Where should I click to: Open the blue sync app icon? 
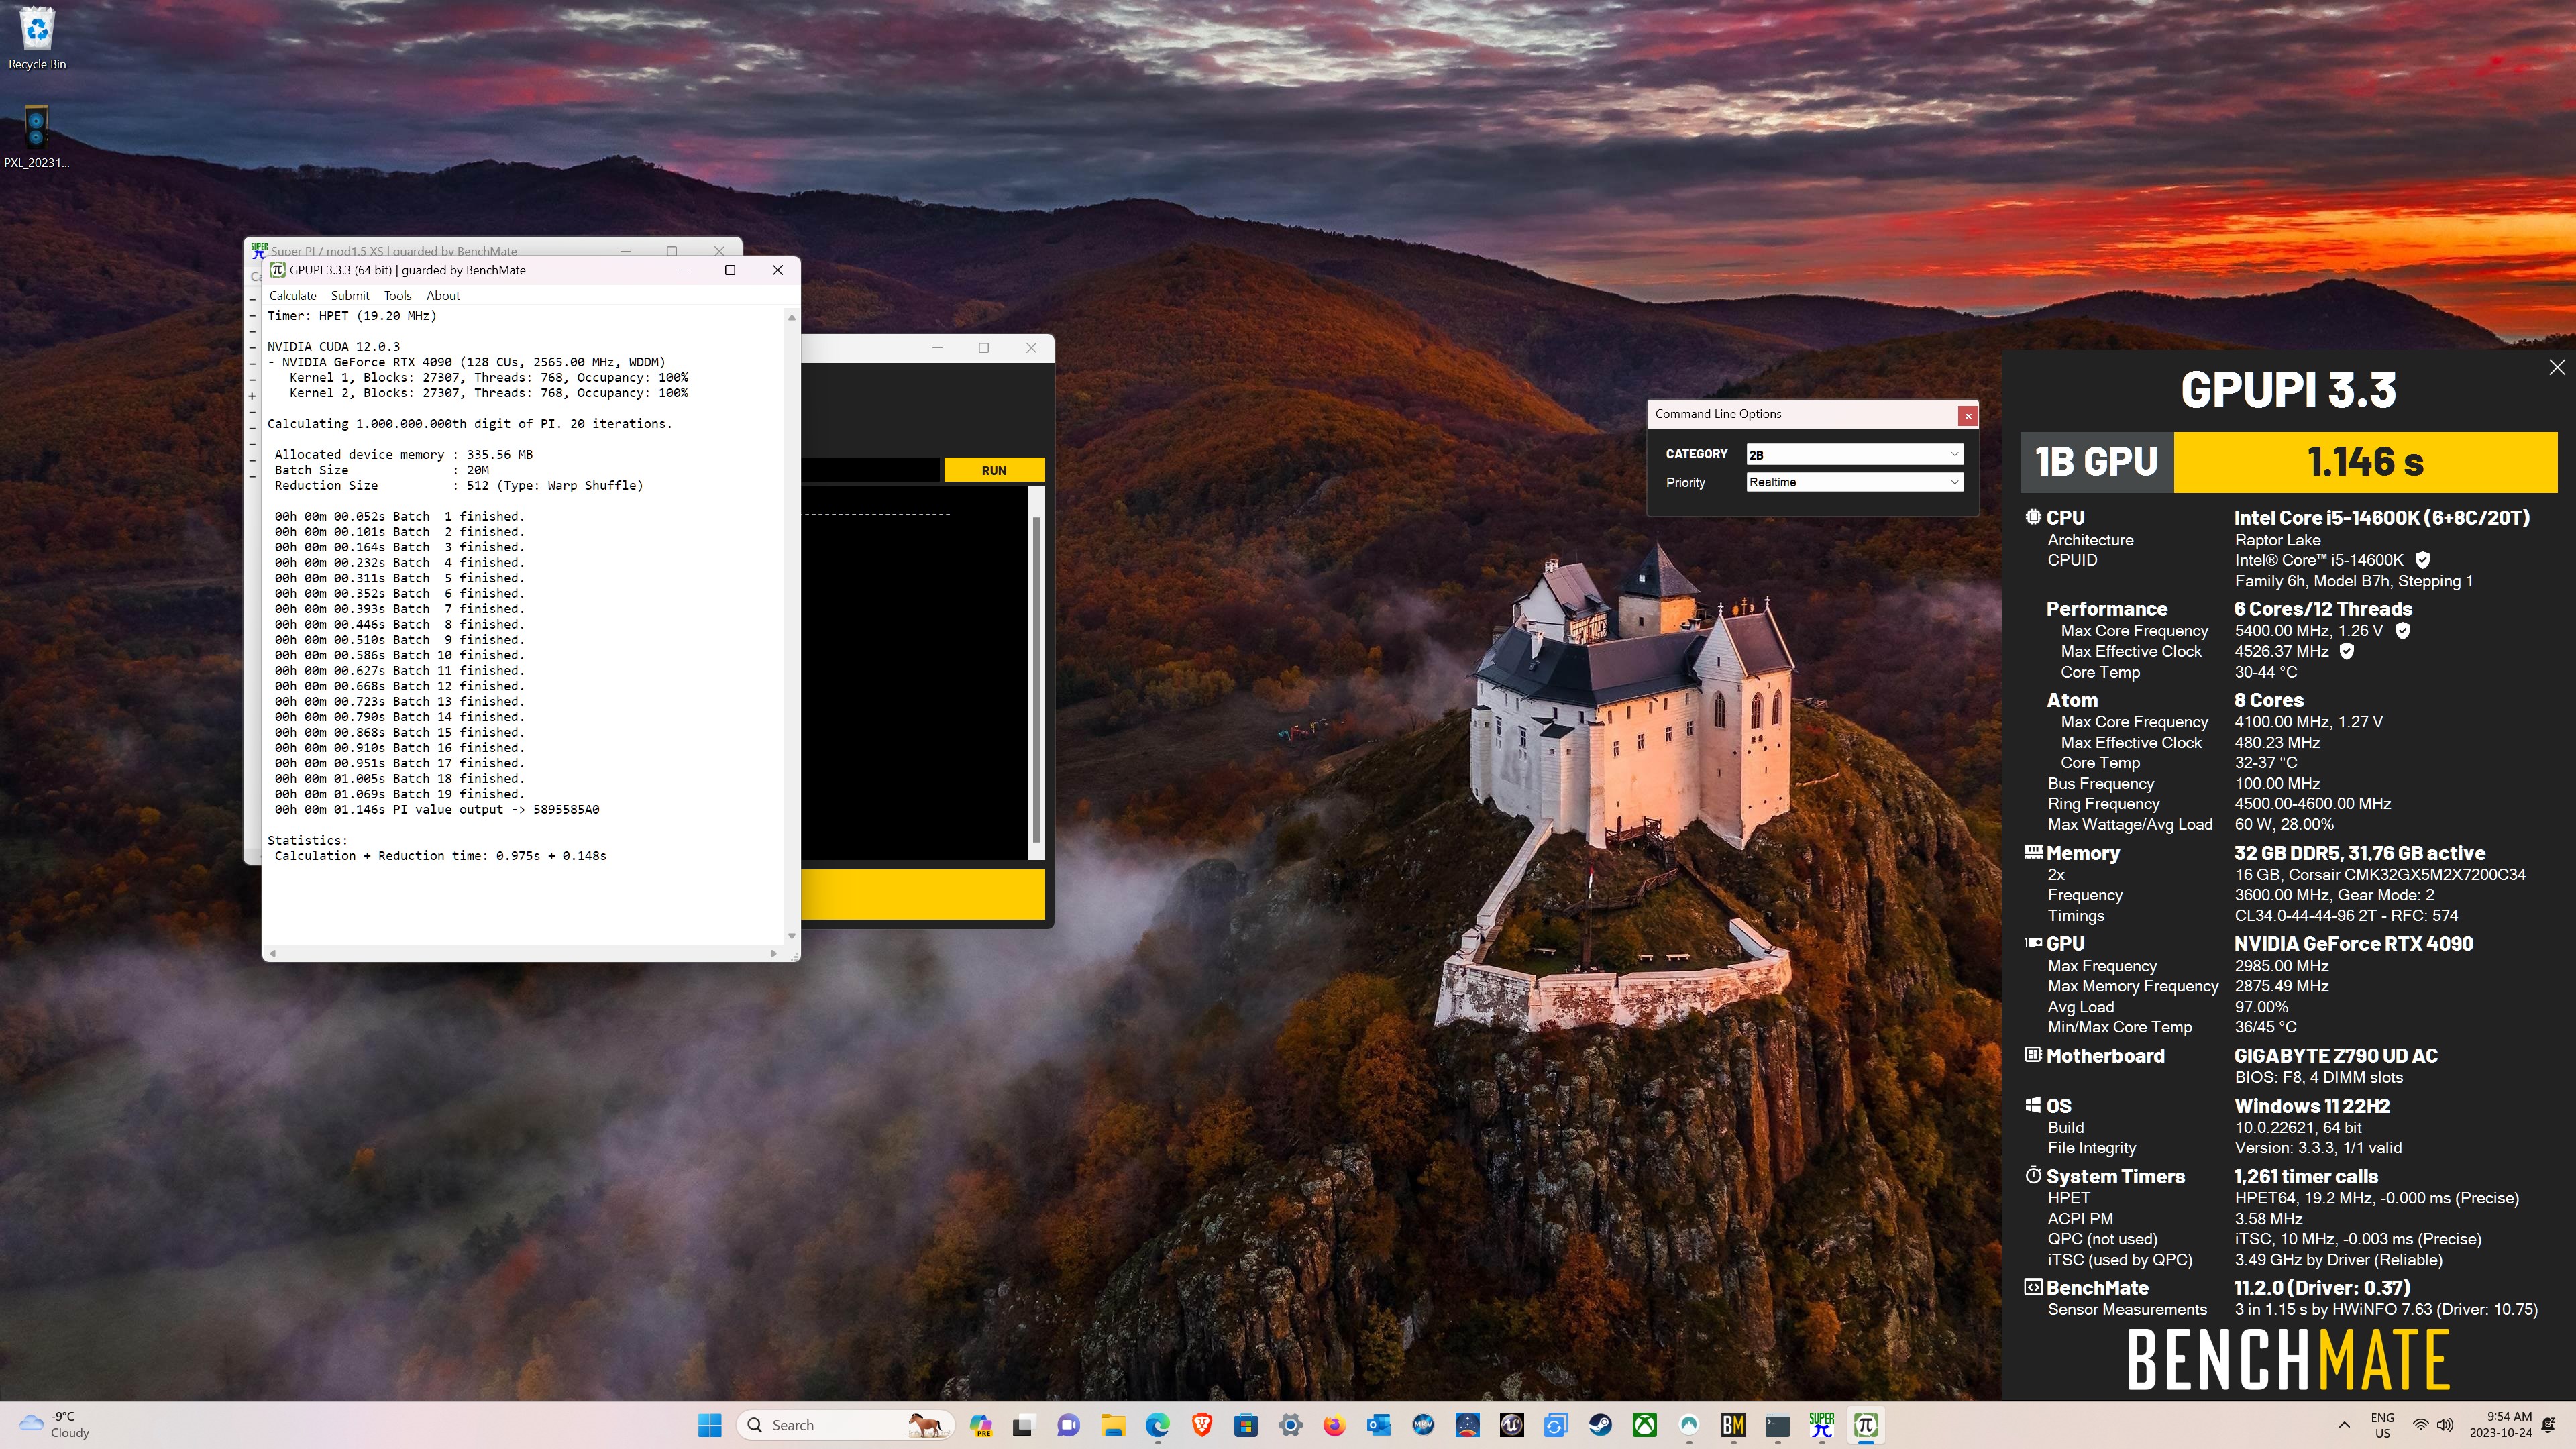point(1555,1425)
